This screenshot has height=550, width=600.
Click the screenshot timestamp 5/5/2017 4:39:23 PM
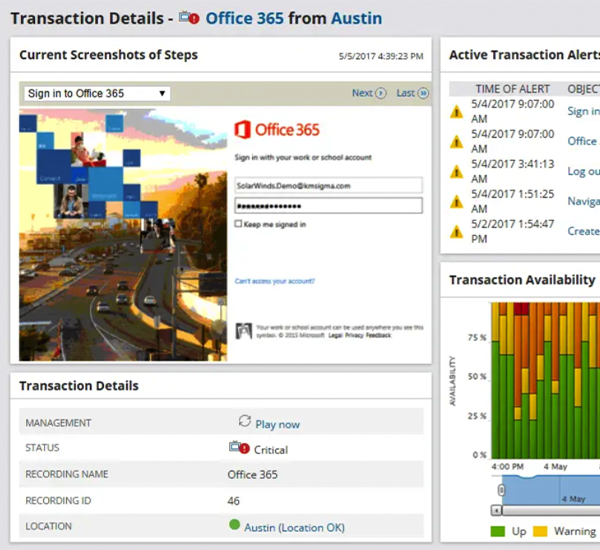(x=381, y=56)
